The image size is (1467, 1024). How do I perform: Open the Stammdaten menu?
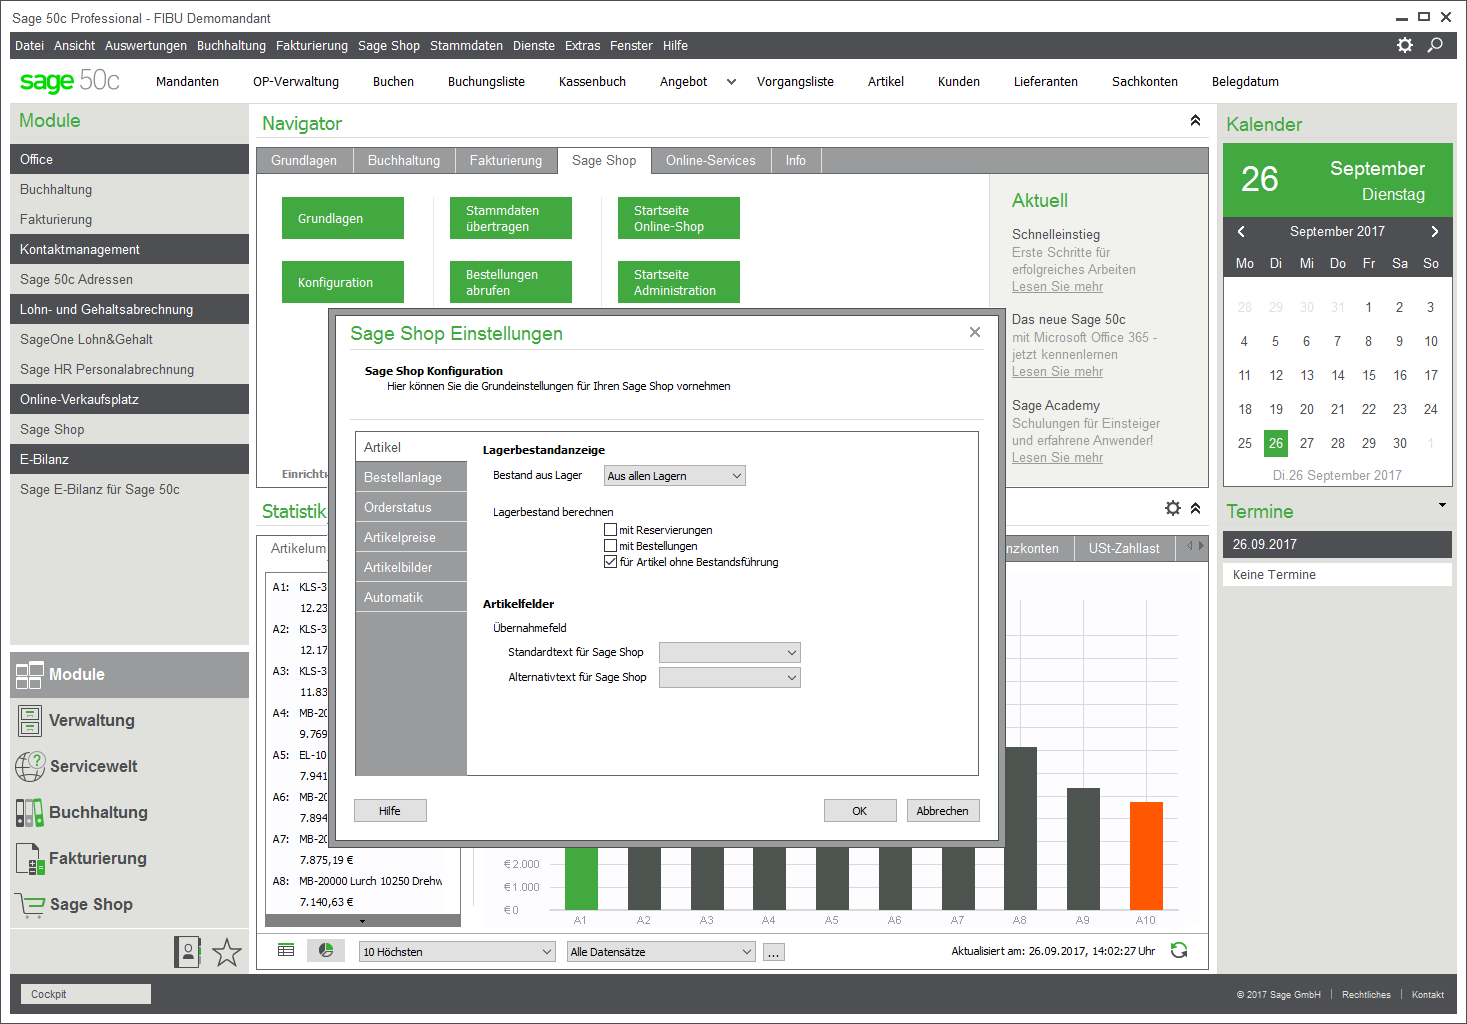pyautogui.click(x=466, y=45)
